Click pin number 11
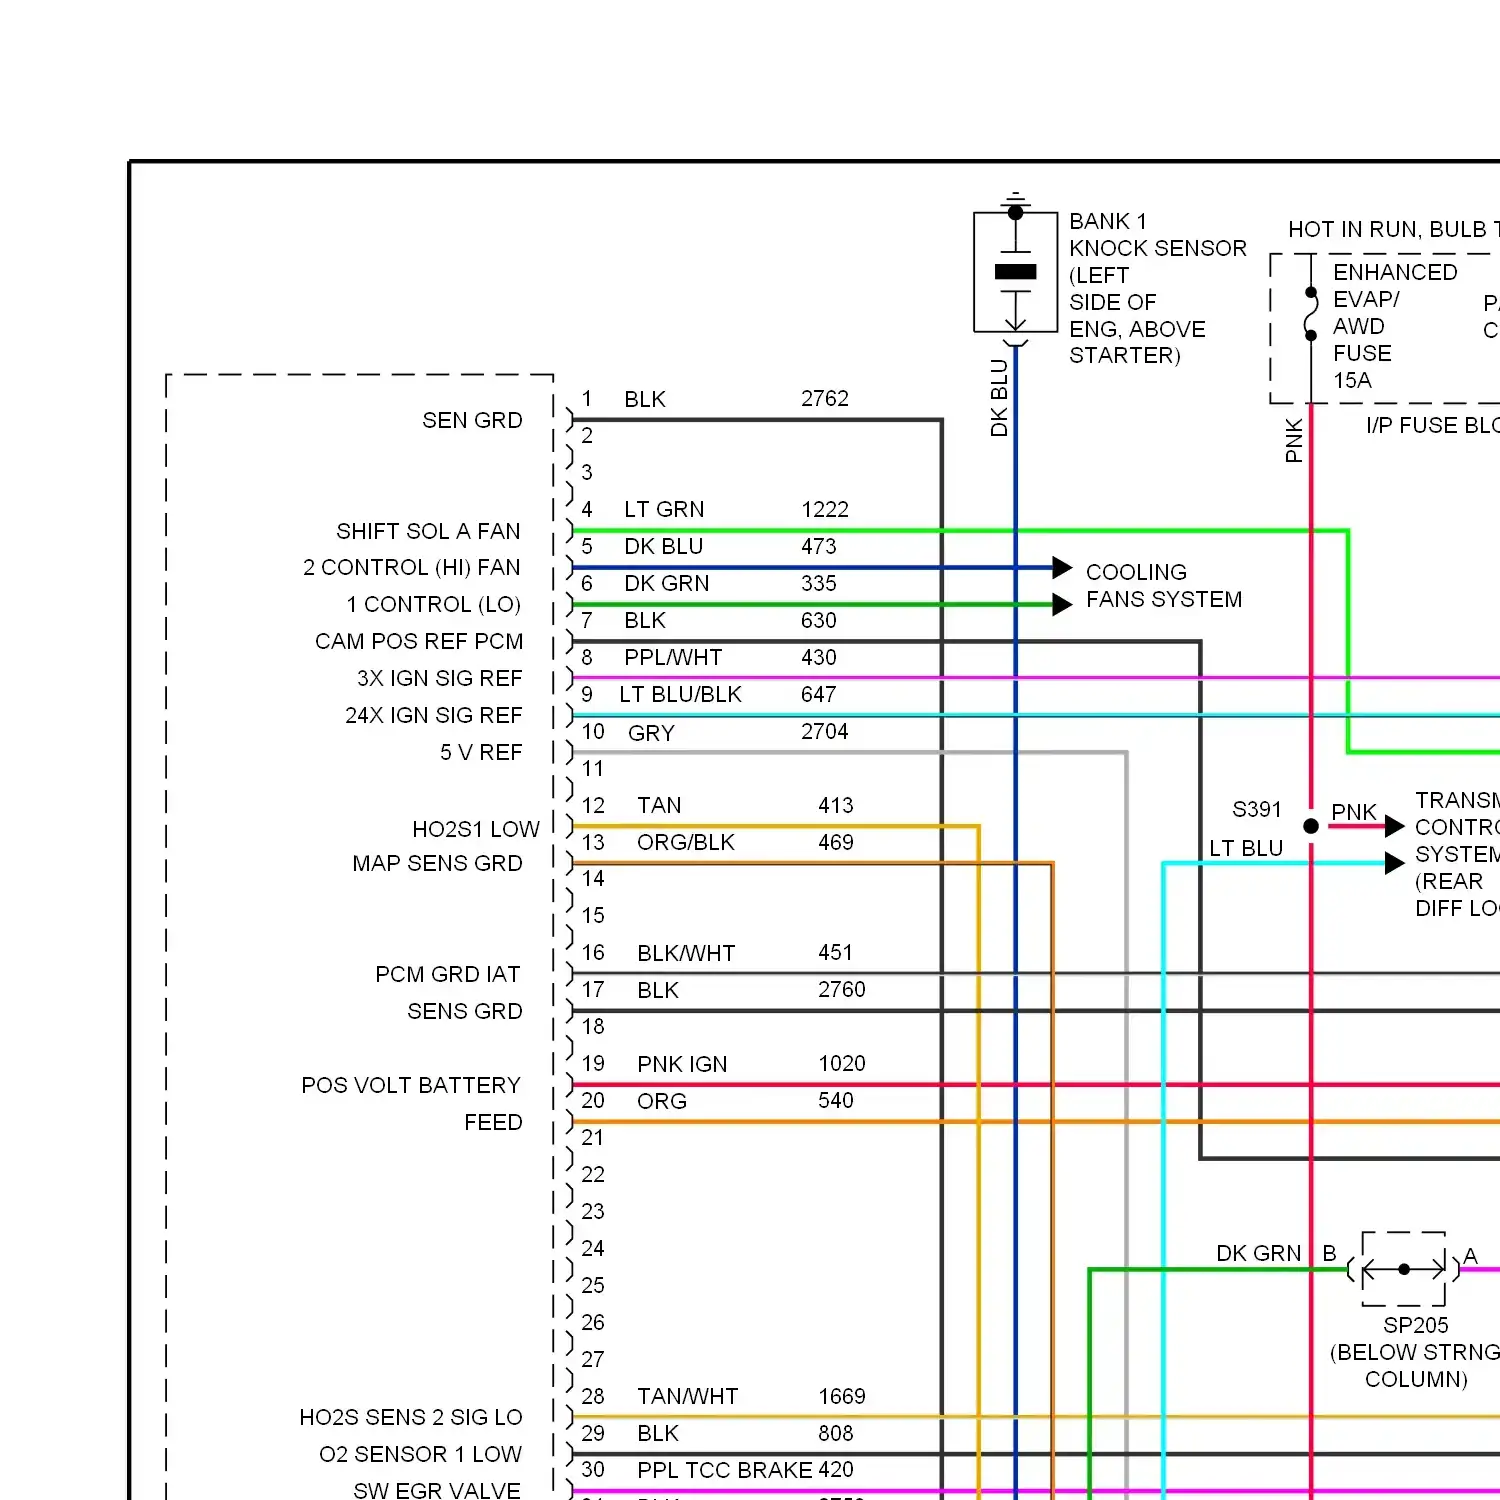The height and width of the screenshot is (1500, 1500). click(x=593, y=768)
